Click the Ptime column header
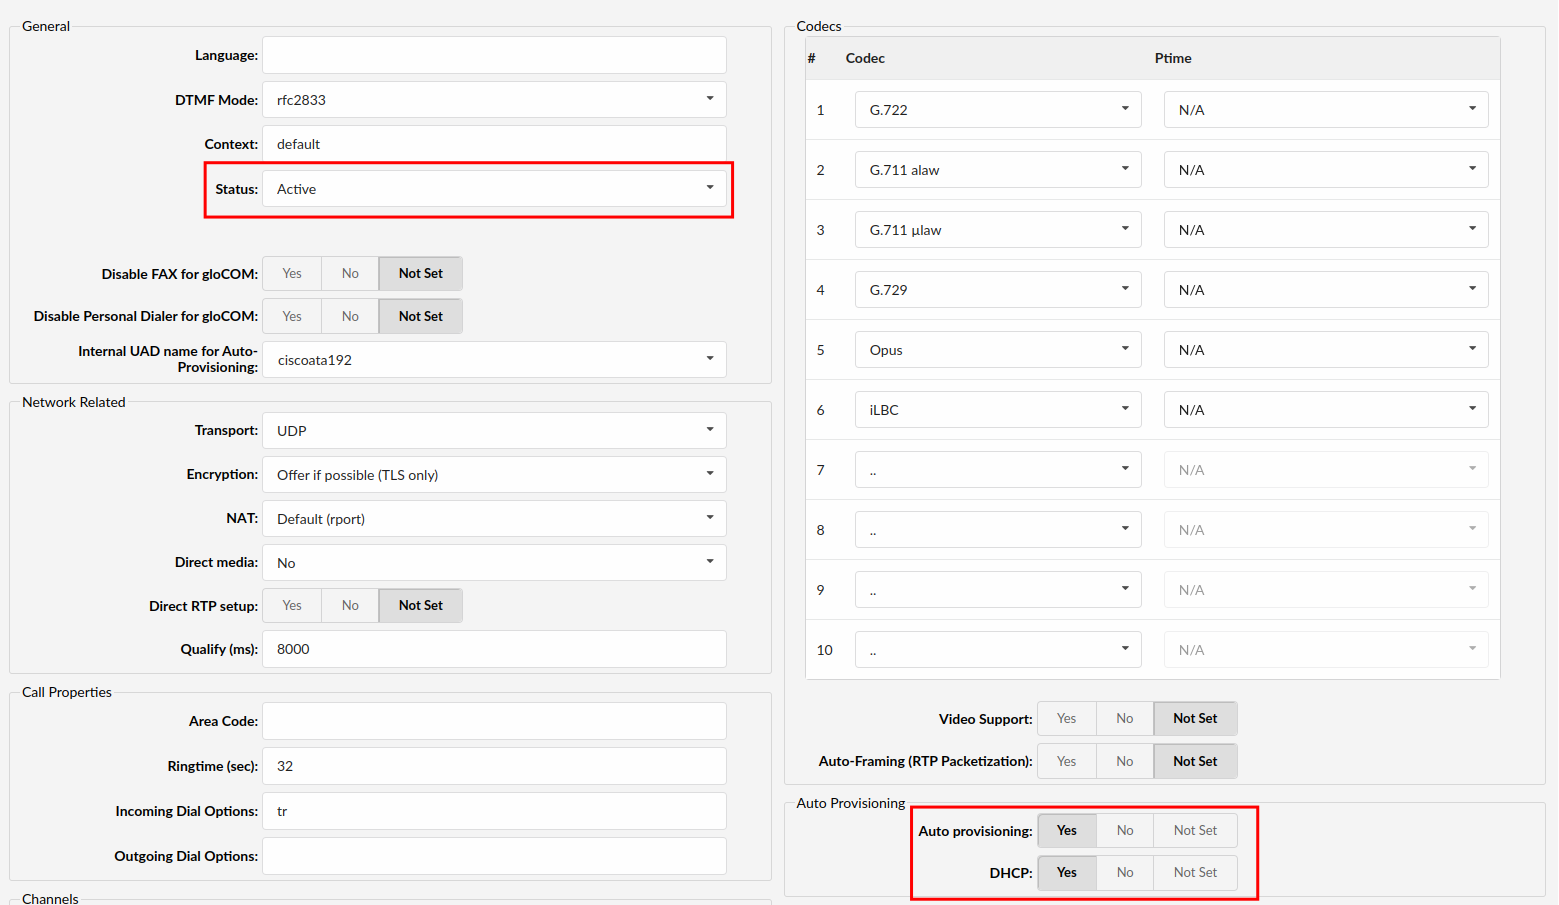Image resolution: width=1559 pixels, height=905 pixels. point(1173,58)
